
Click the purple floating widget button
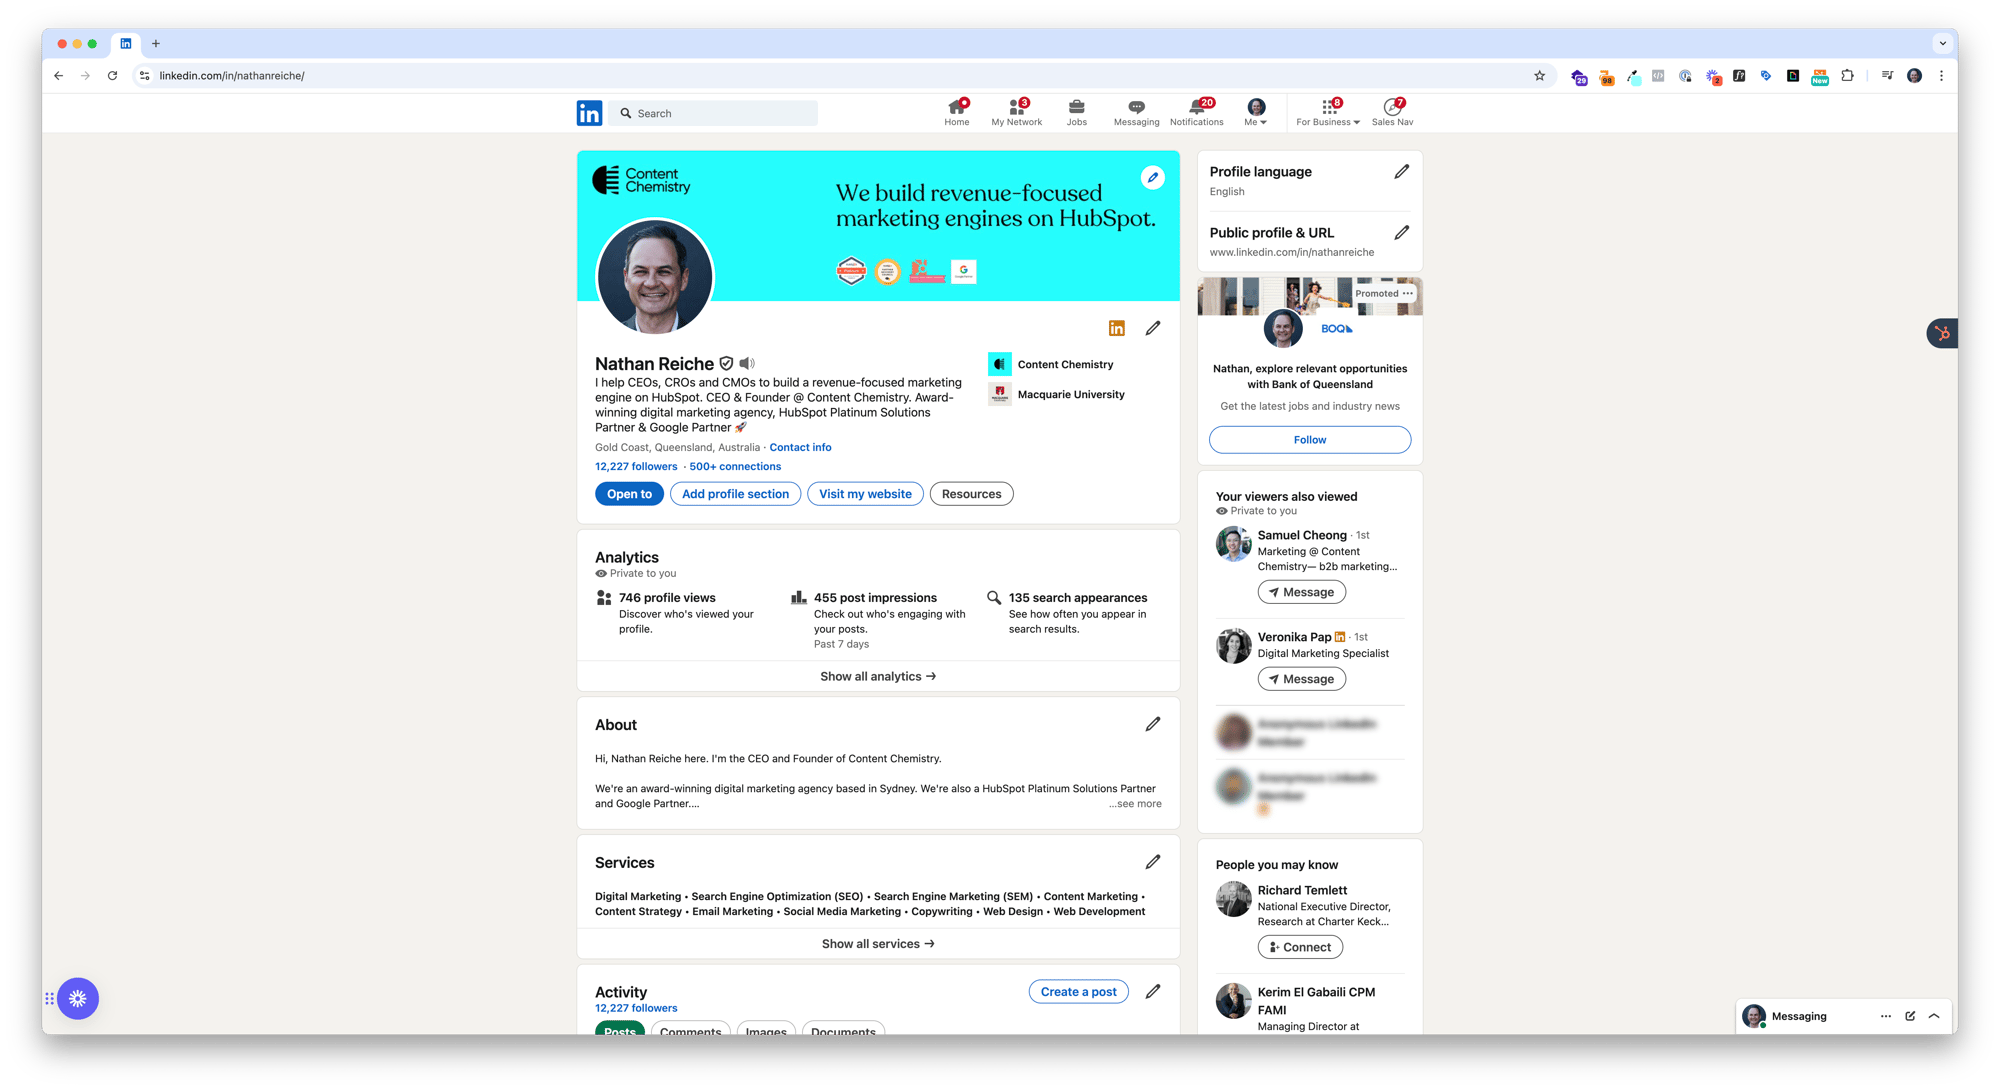click(x=78, y=998)
